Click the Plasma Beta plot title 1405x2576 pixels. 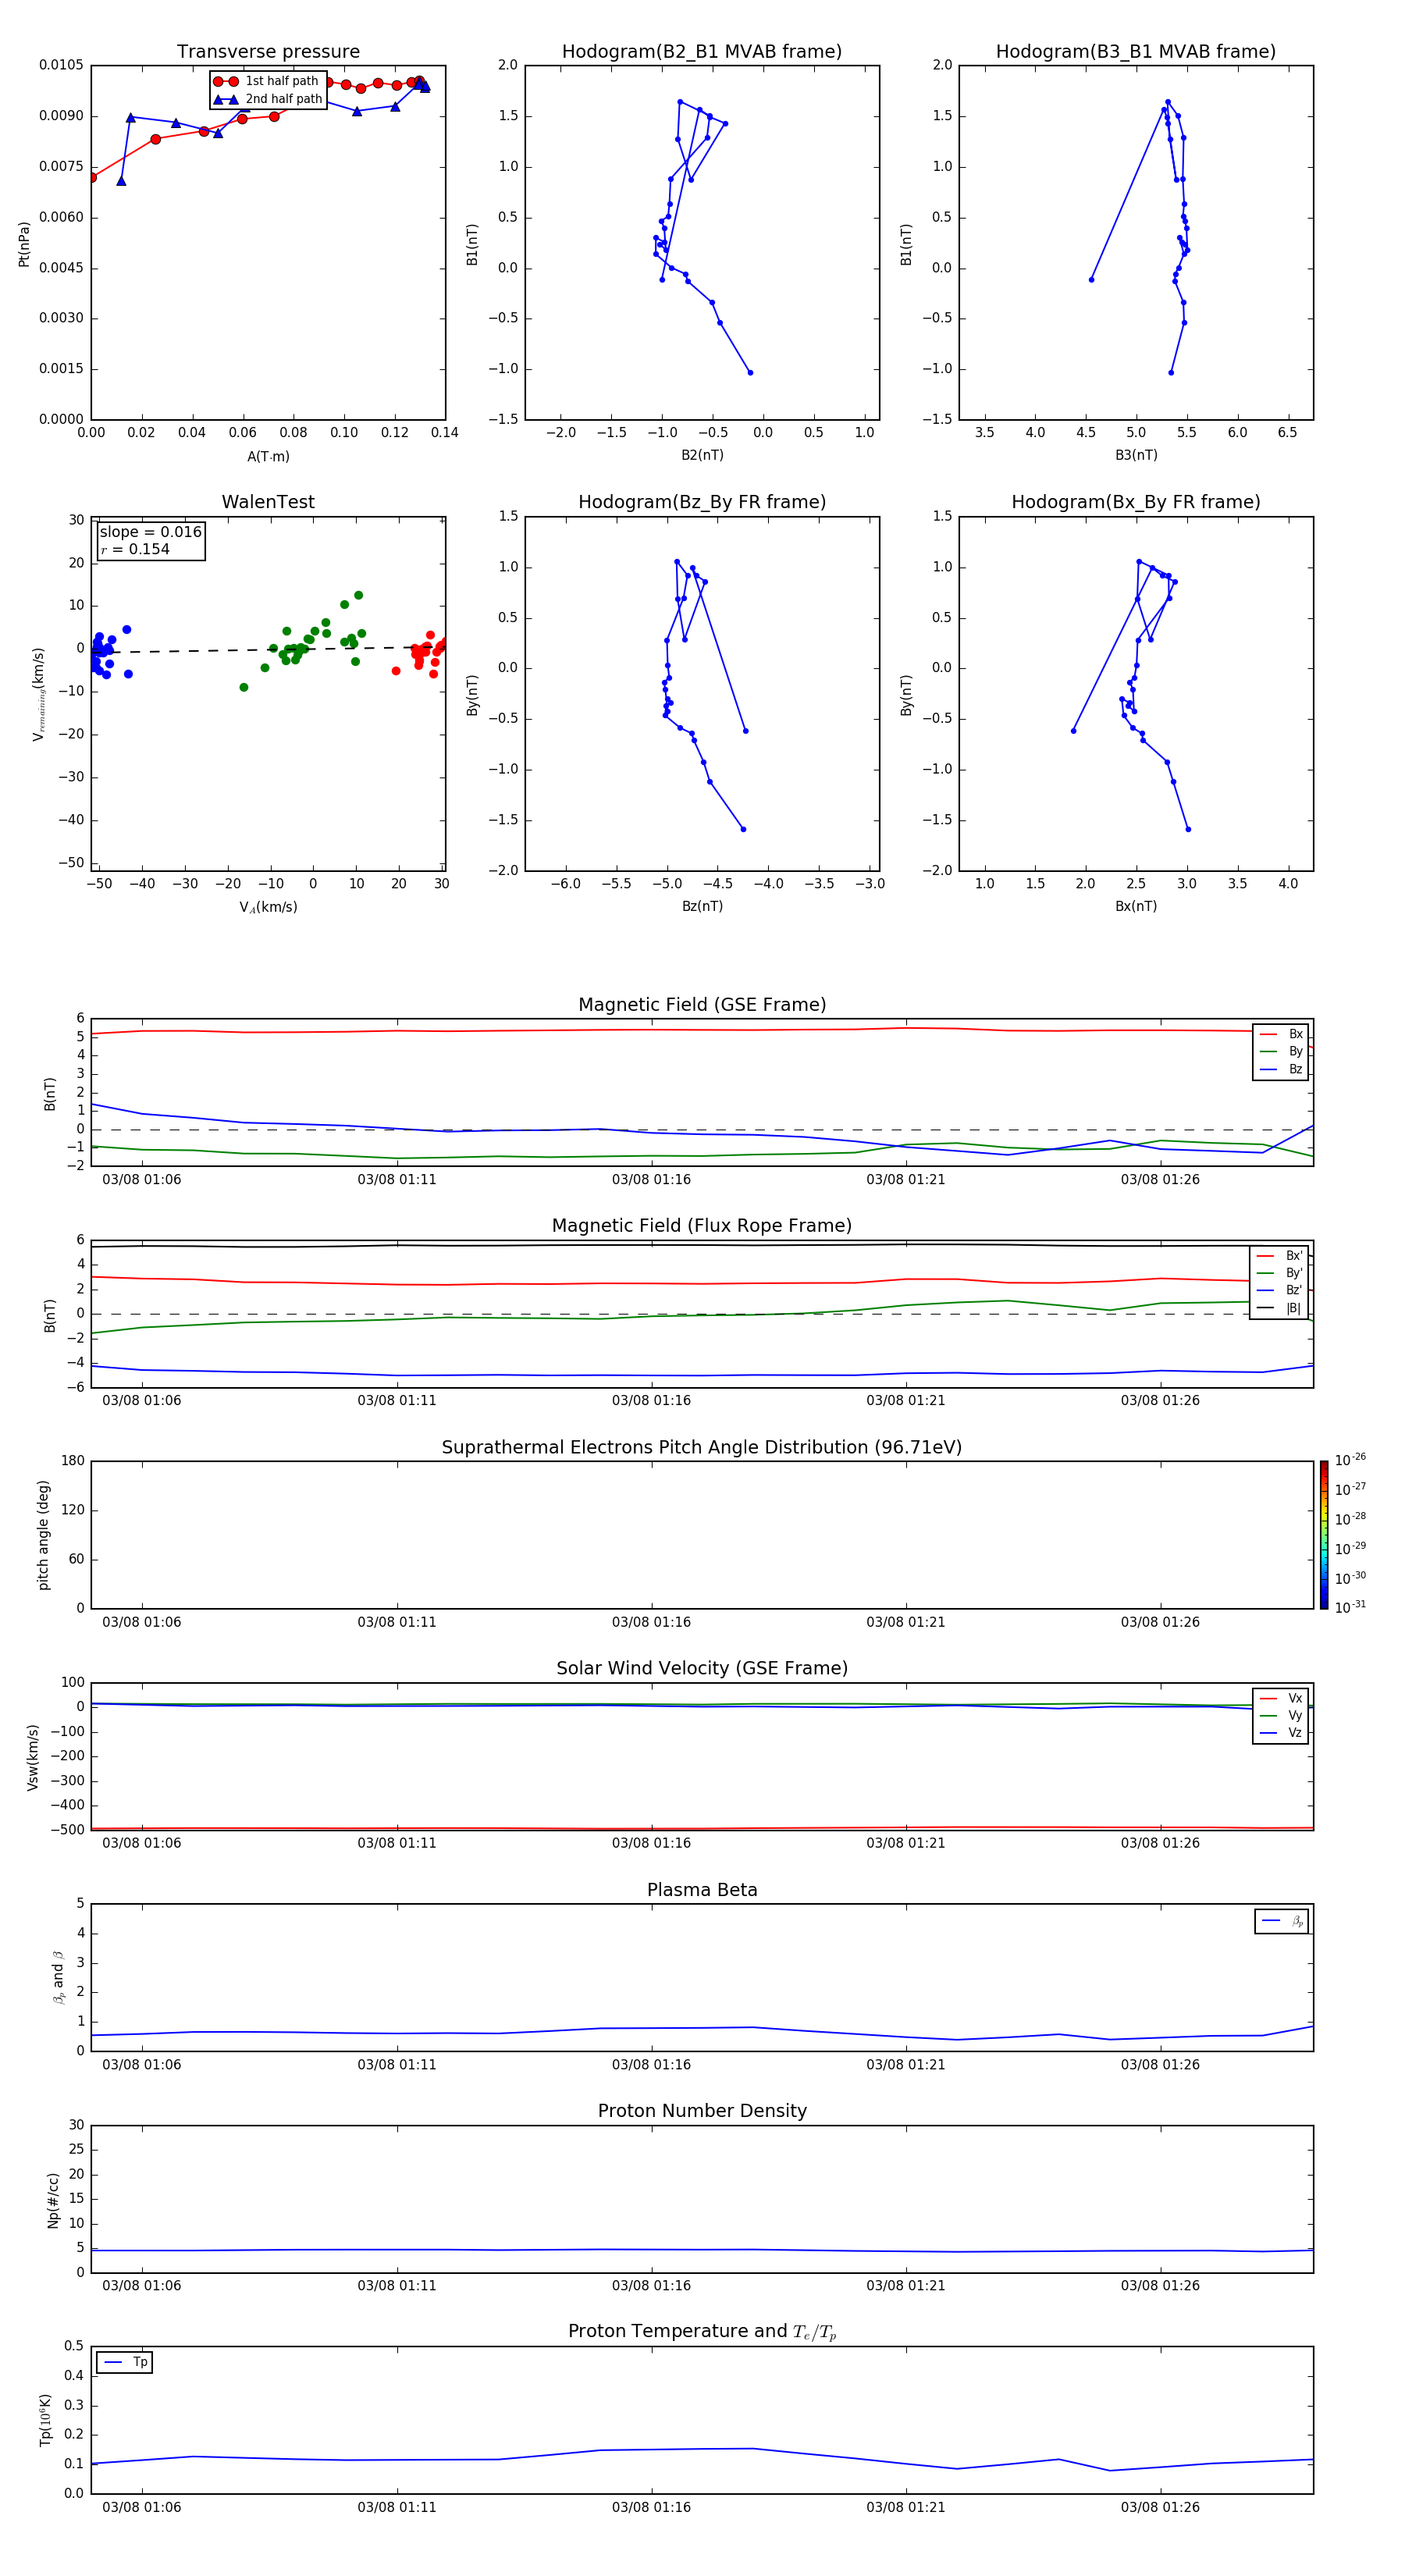pyautogui.click(x=702, y=1891)
